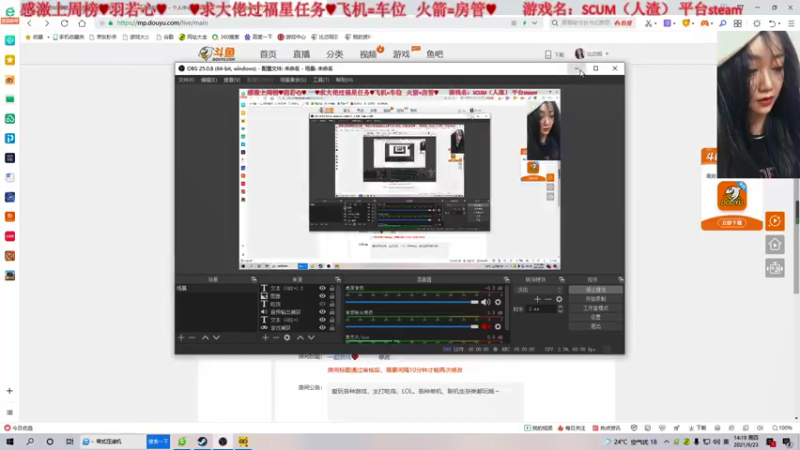800x450 pixels.
Task: Pop out the OBS Scene Transitions dock
Action: pyautogui.click(x=562, y=280)
